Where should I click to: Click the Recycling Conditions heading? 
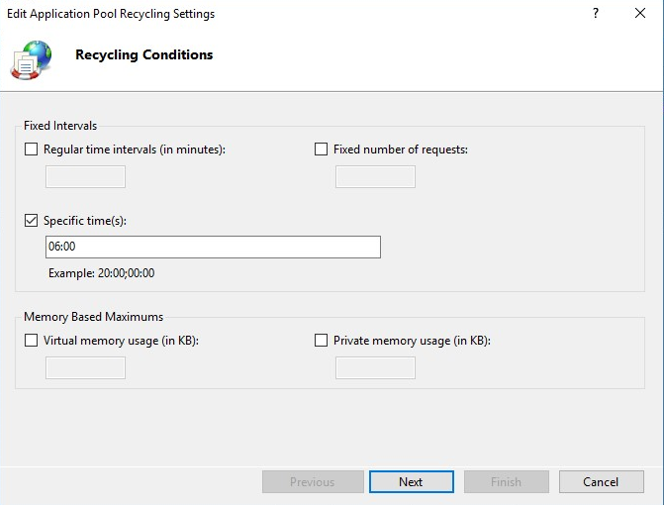point(144,55)
